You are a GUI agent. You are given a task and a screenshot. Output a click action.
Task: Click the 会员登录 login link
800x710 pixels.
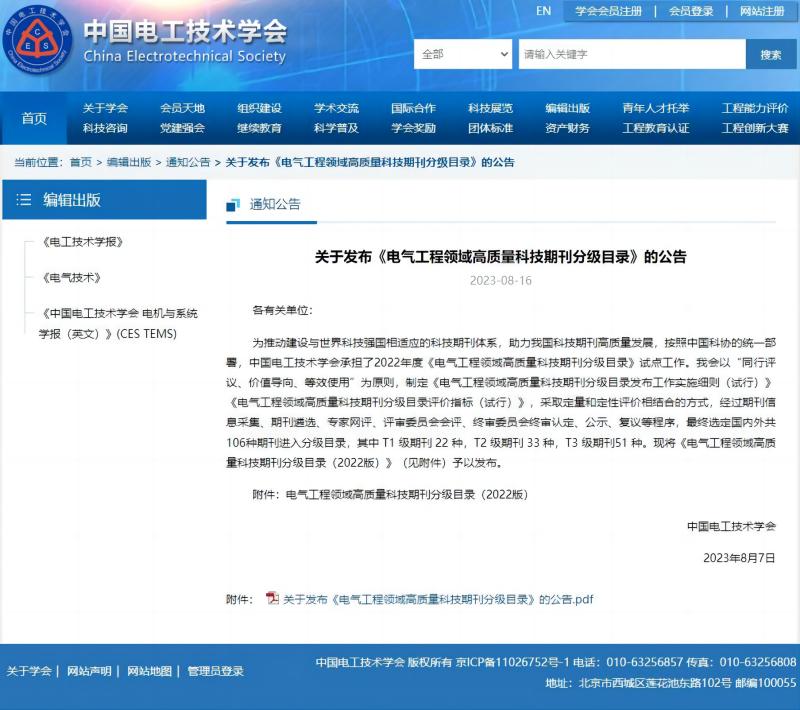click(691, 11)
